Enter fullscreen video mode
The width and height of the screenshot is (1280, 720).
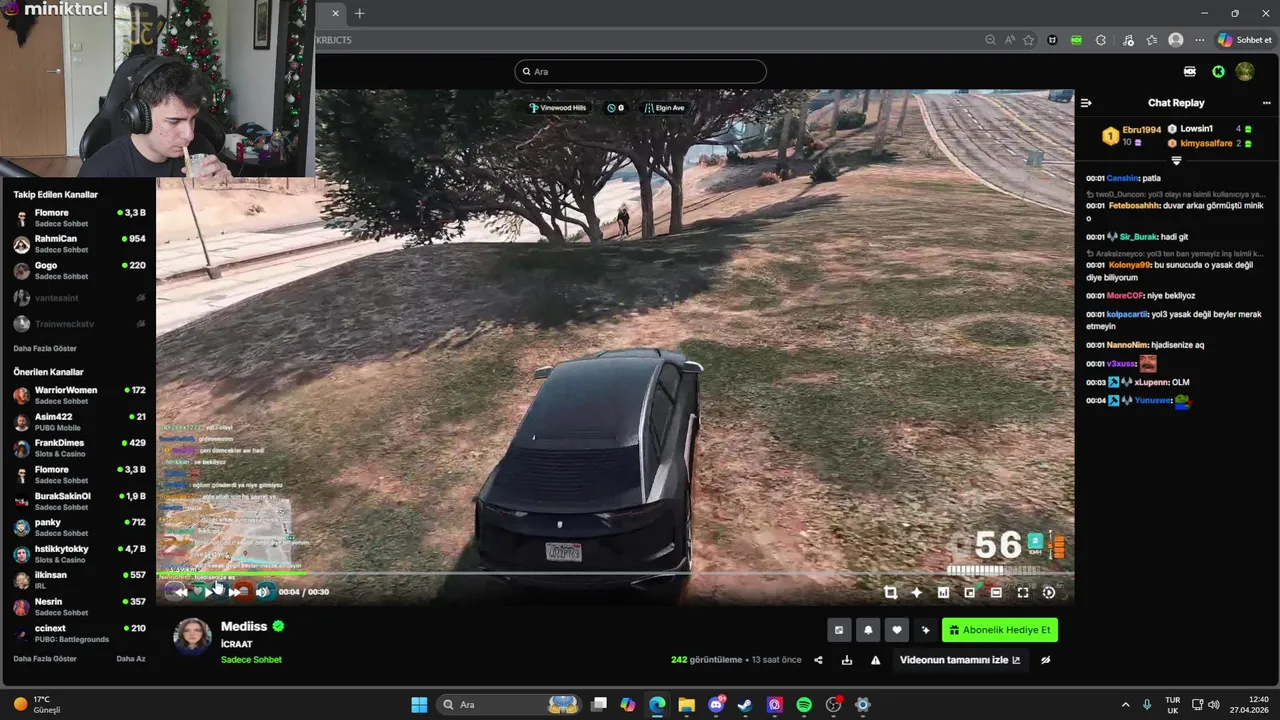(1023, 592)
